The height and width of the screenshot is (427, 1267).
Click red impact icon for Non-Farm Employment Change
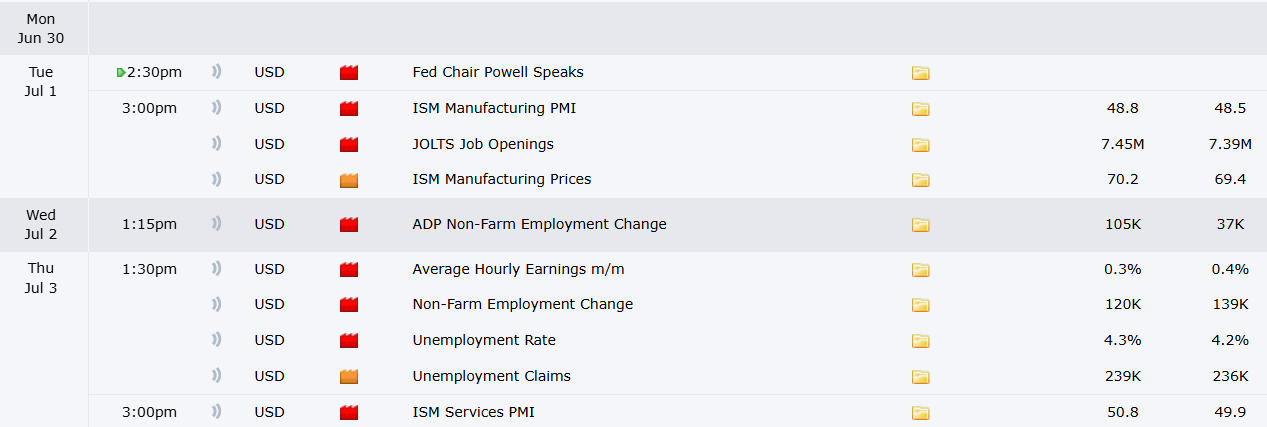click(349, 305)
